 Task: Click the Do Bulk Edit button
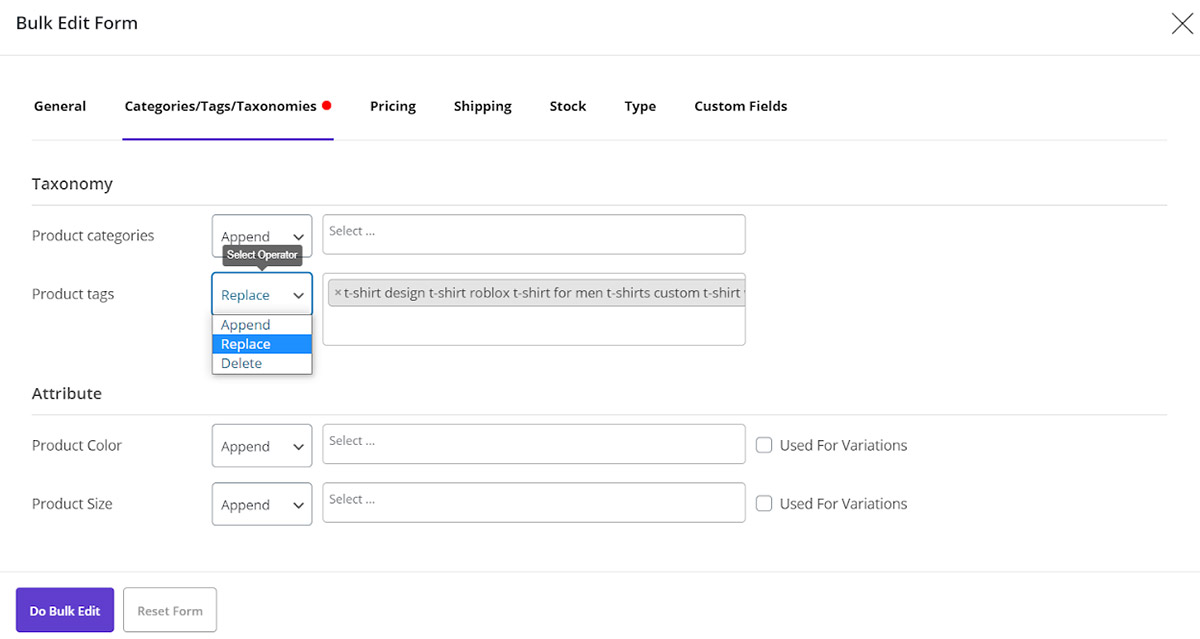[x=65, y=611]
